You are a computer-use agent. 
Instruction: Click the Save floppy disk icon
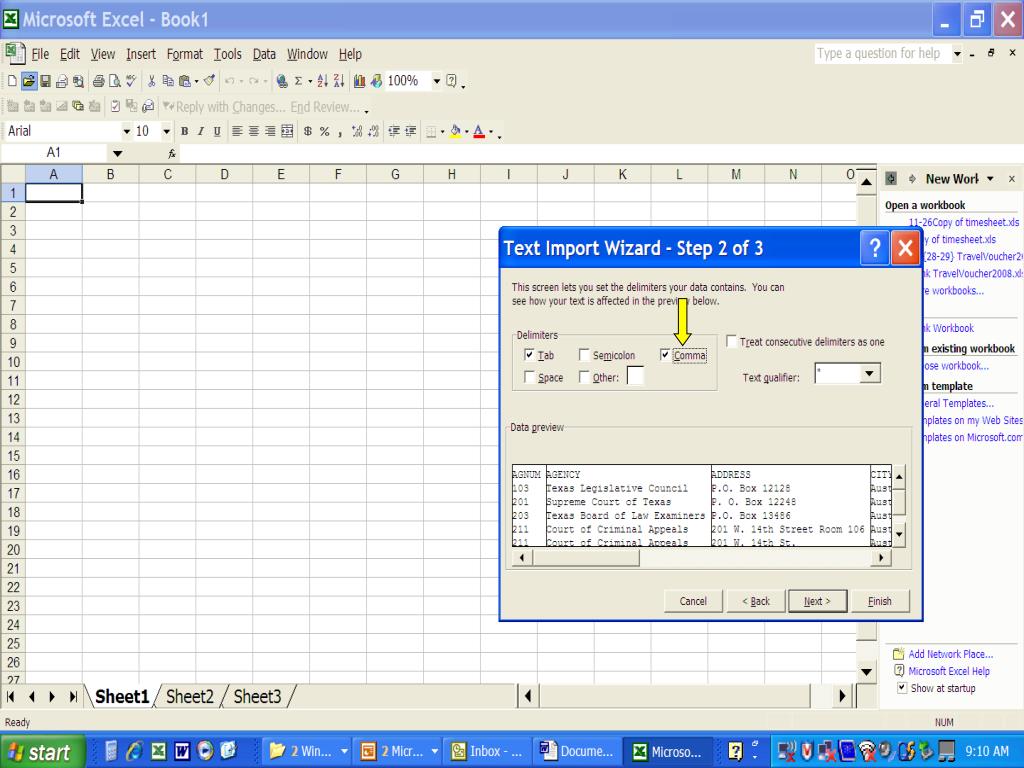coord(45,81)
